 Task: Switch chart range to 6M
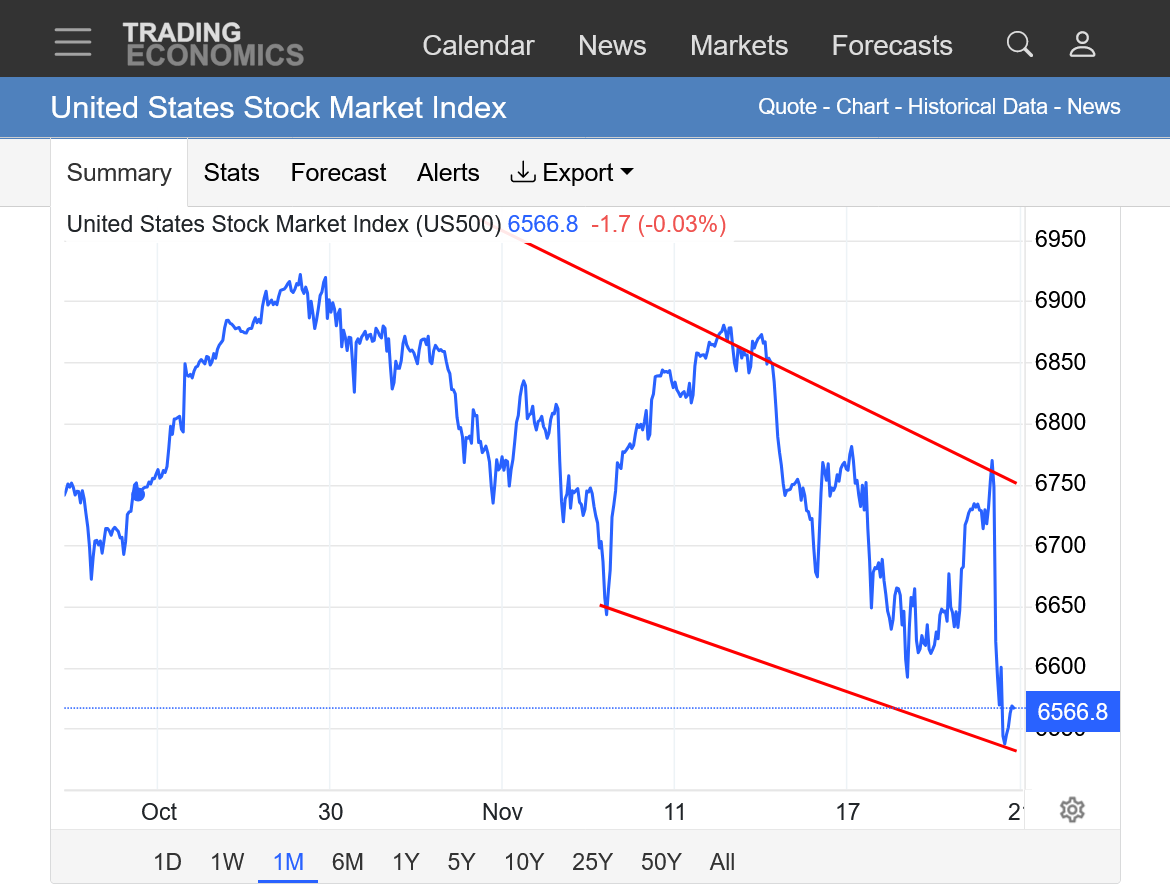(347, 862)
